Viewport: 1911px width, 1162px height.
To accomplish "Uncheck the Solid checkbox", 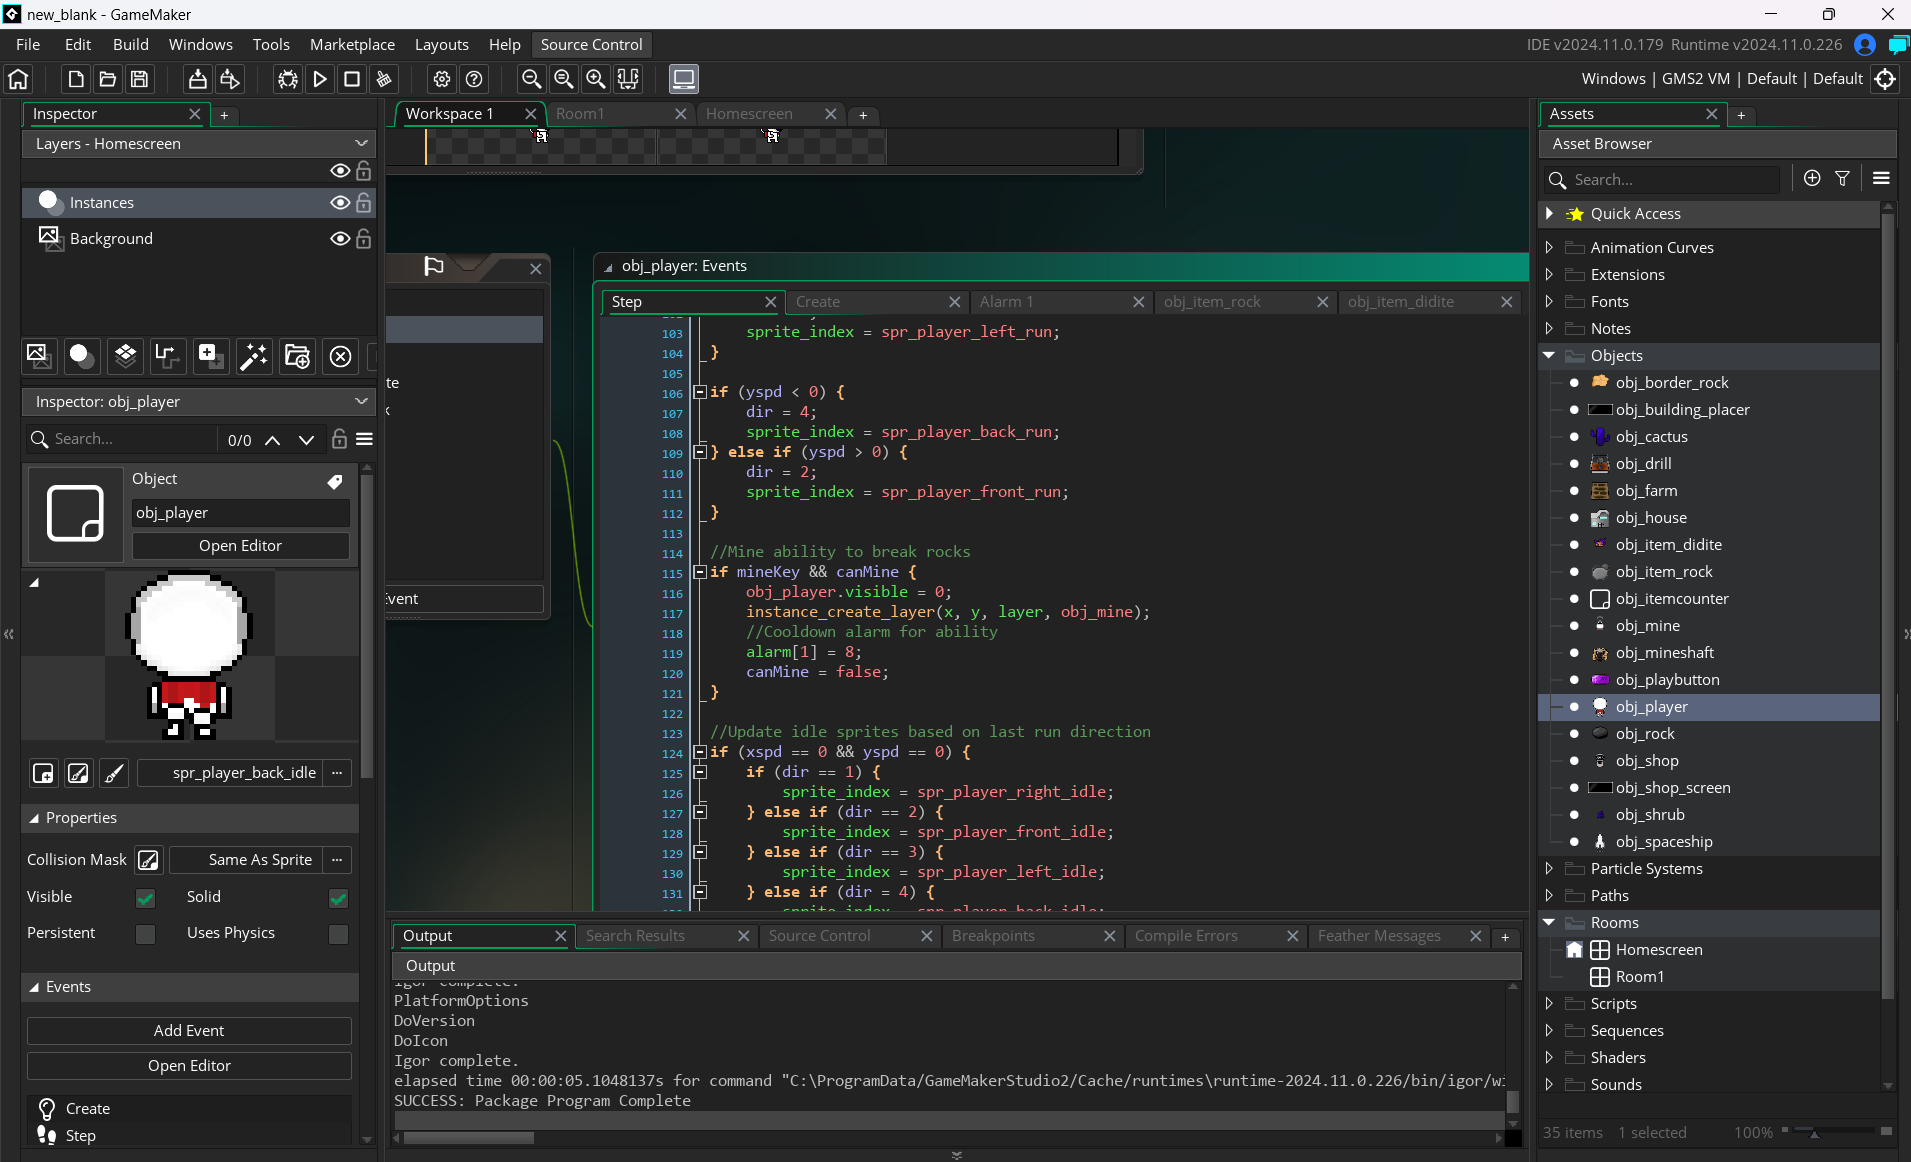I will 338,898.
